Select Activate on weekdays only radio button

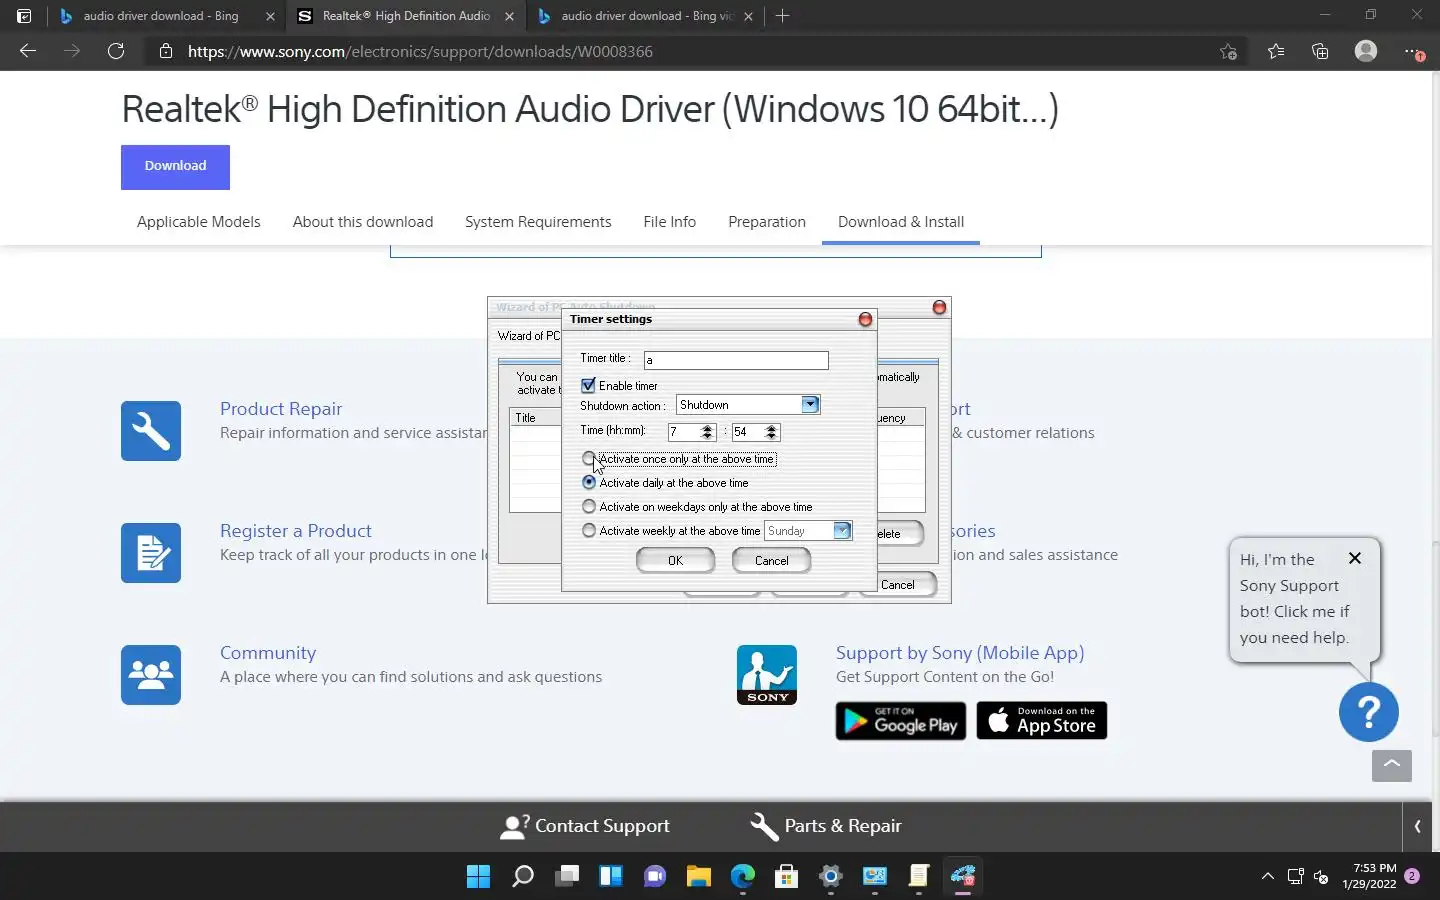(x=589, y=507)
